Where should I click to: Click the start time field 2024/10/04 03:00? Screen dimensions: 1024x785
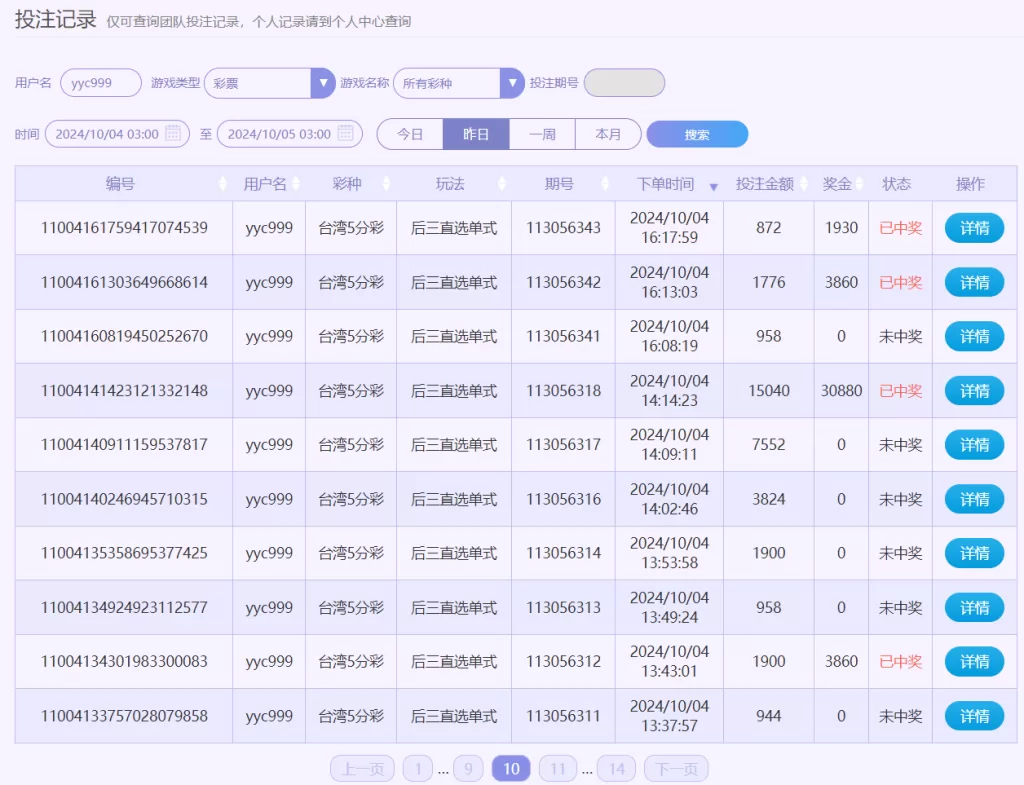click(118, 134)
